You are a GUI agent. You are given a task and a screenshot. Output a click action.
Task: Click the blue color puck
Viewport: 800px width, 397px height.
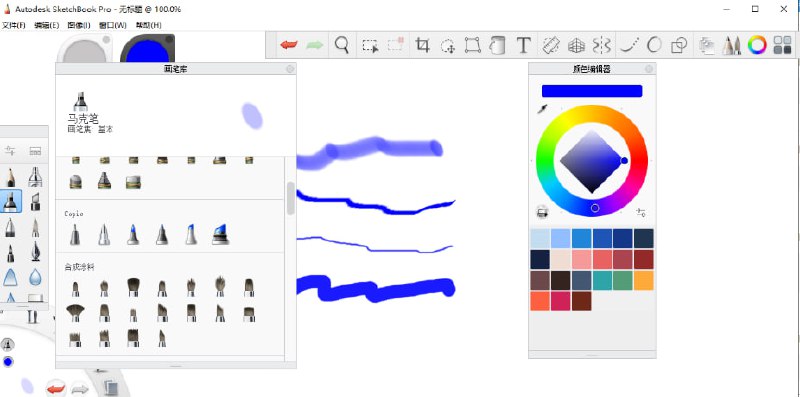(x=147, y=49)
